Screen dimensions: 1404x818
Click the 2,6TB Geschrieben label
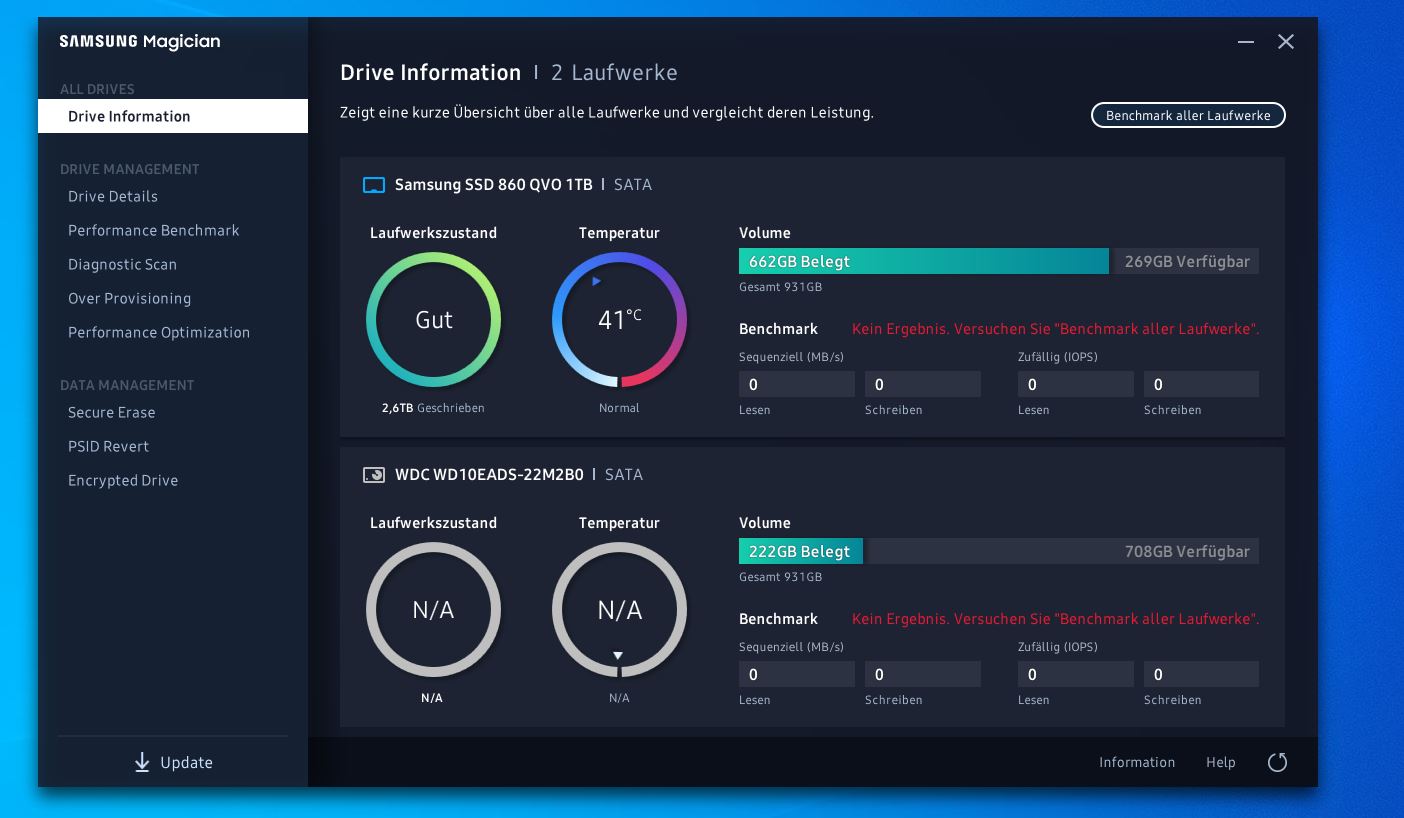tap(433, 408)
